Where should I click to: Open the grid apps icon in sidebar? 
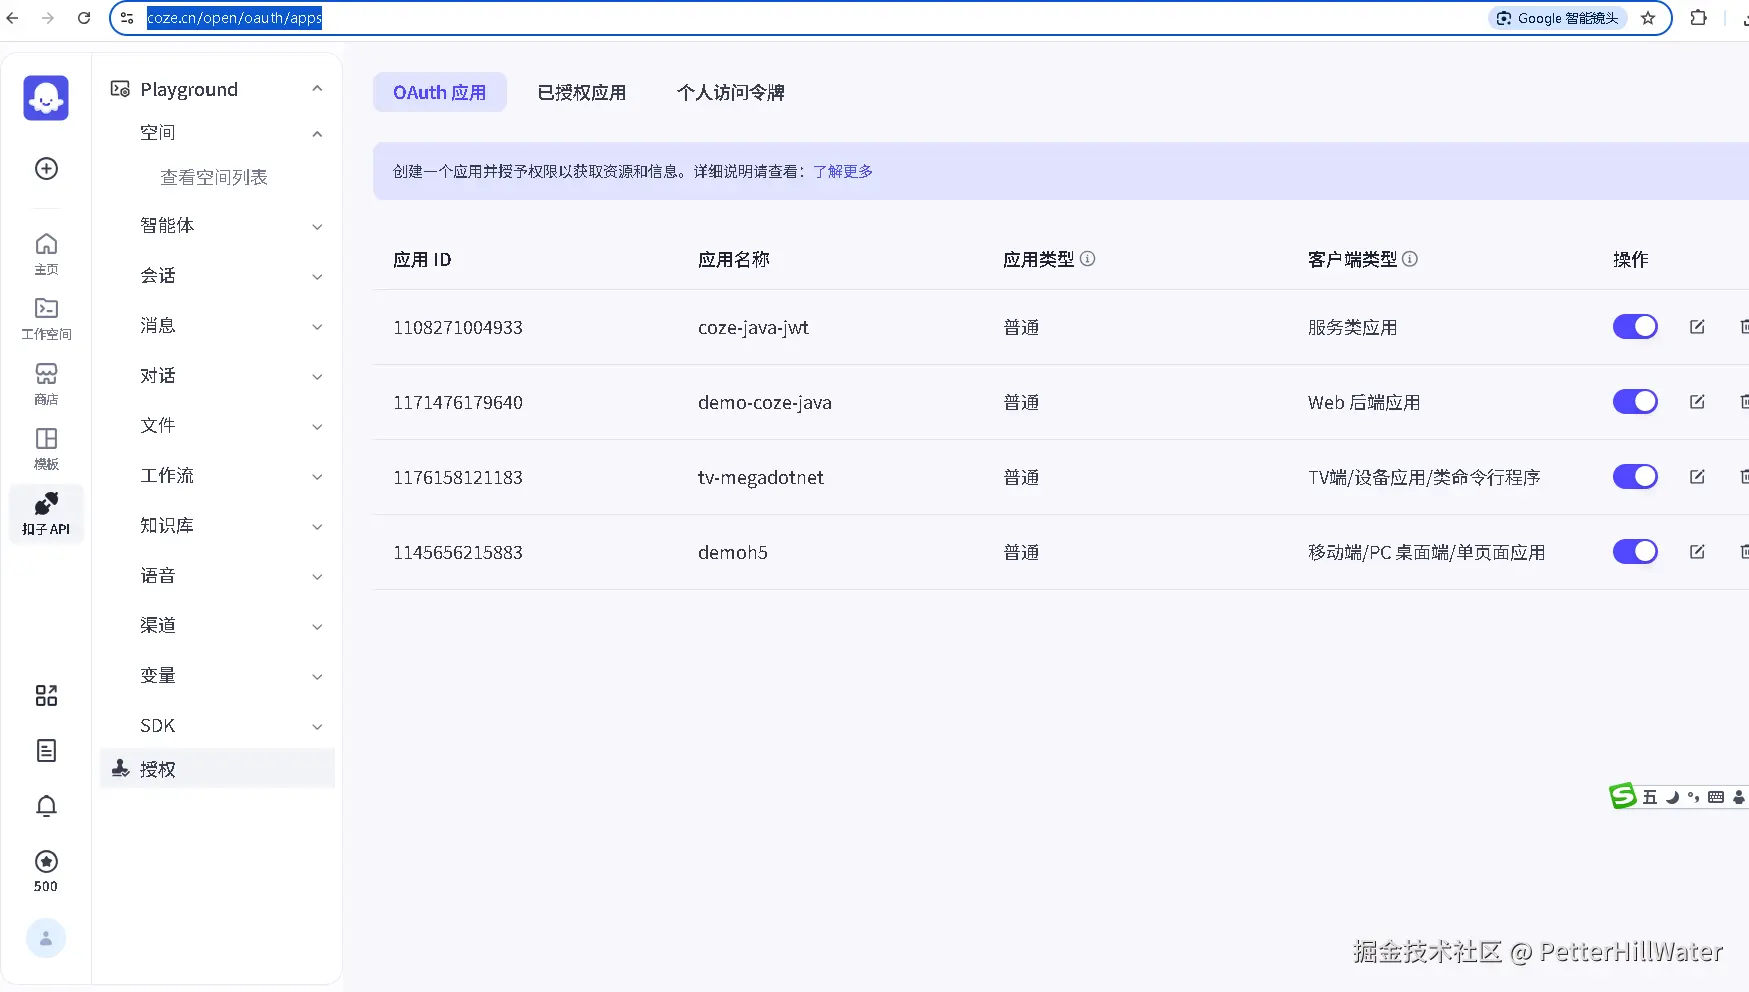coord(46,695)
